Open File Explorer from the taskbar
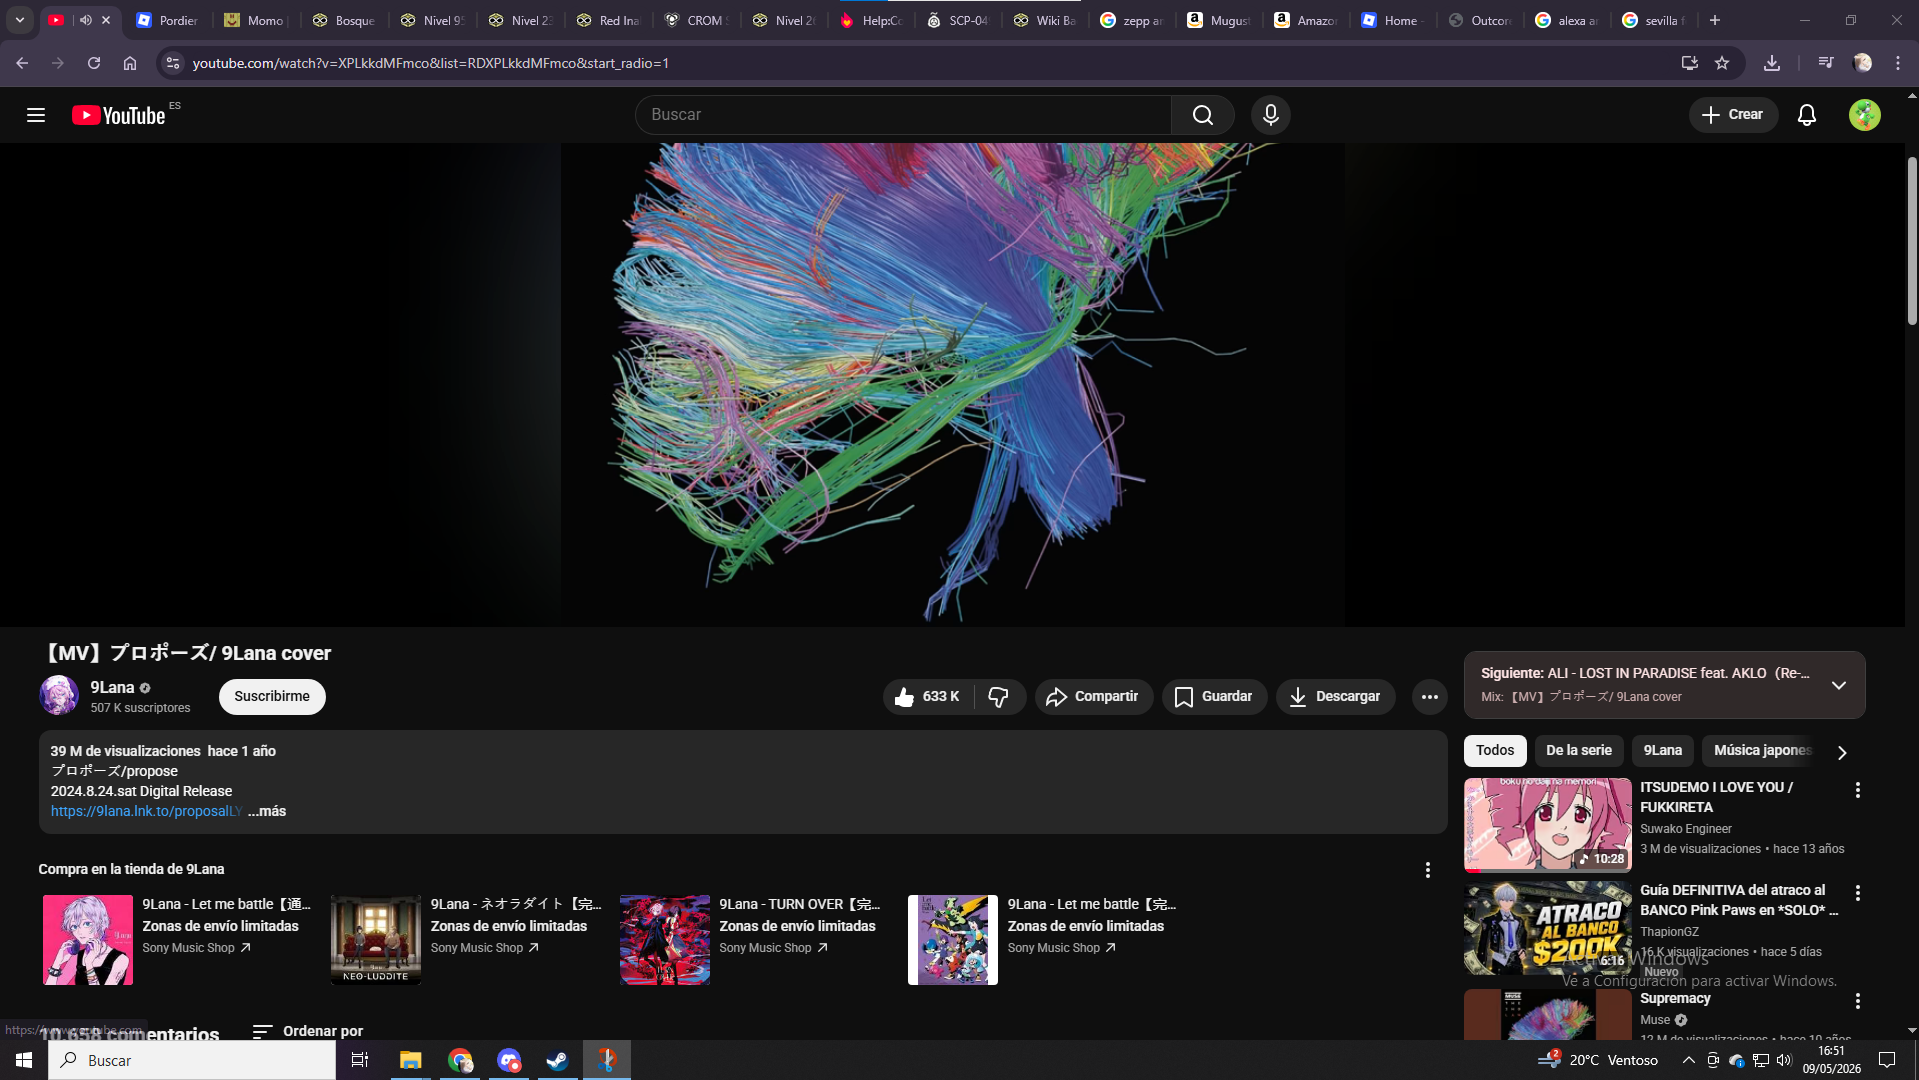The width and height of the screenshot is (1919, 1080). coord(410,1060)
